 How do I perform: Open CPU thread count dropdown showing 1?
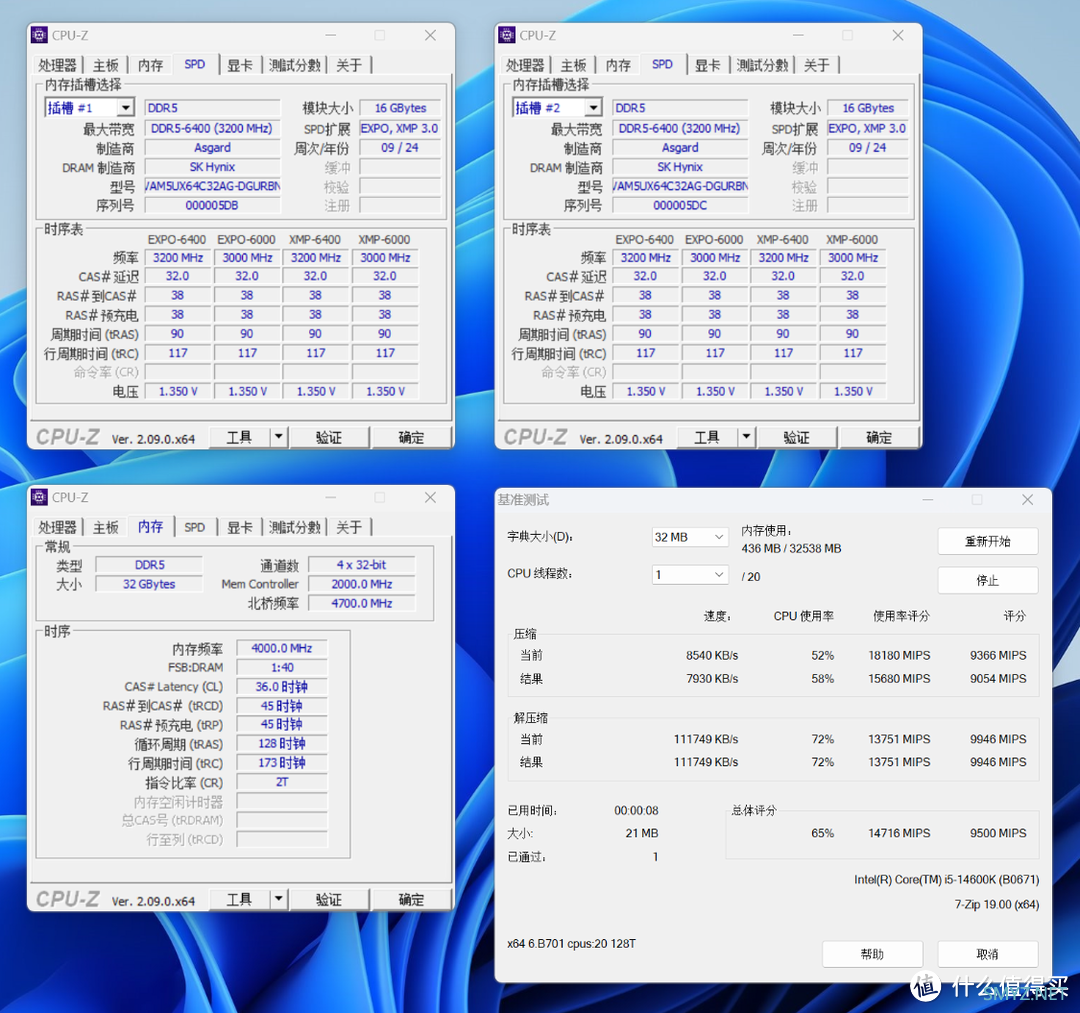689,574
